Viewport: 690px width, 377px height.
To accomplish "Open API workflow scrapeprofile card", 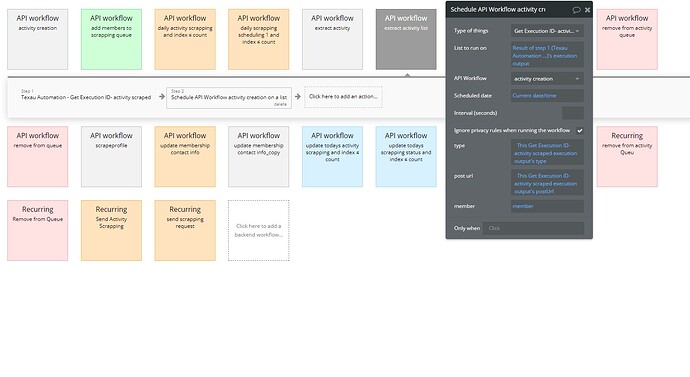I will [111, 157].
